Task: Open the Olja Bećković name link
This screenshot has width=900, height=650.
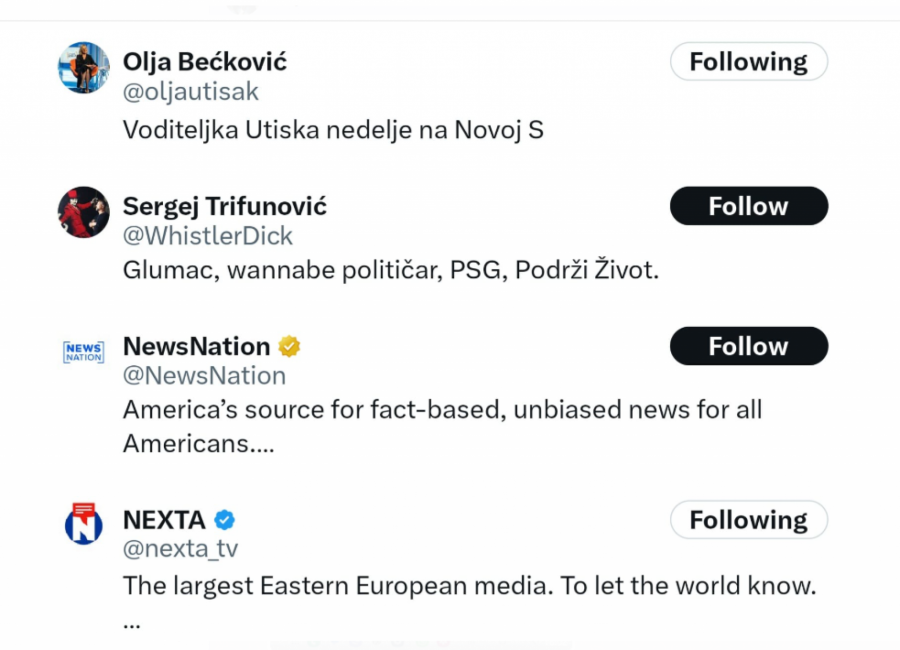Action: point(205,62)
